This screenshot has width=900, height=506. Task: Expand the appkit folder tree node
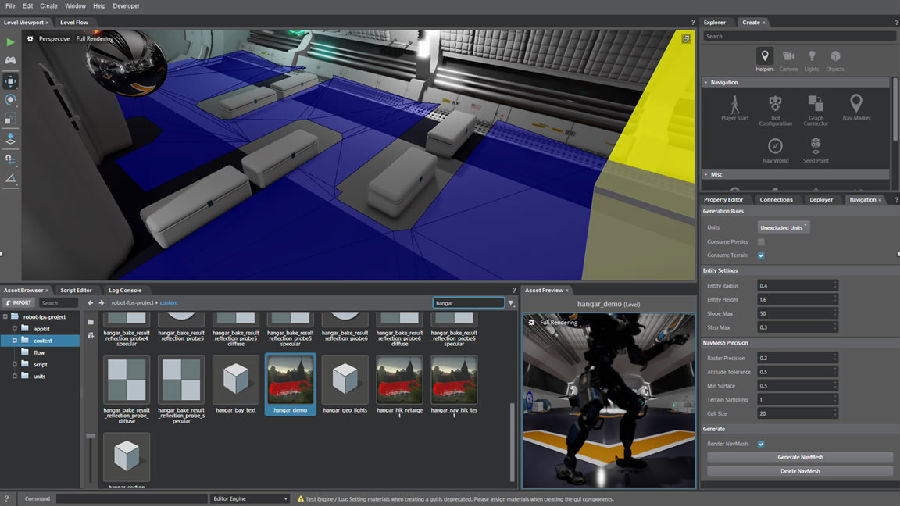point(14,329)
